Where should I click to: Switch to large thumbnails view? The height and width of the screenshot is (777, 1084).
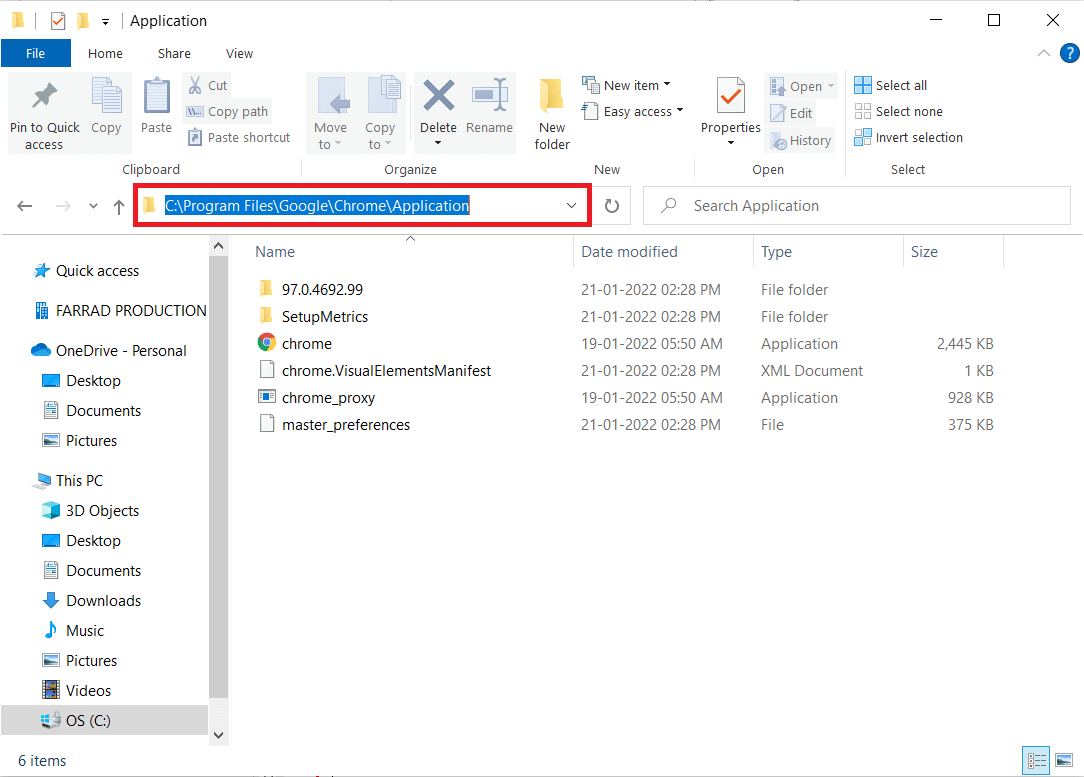1062,761
